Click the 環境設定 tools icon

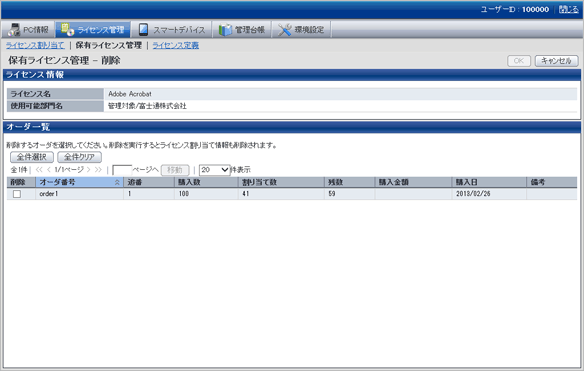pos(285,29)
